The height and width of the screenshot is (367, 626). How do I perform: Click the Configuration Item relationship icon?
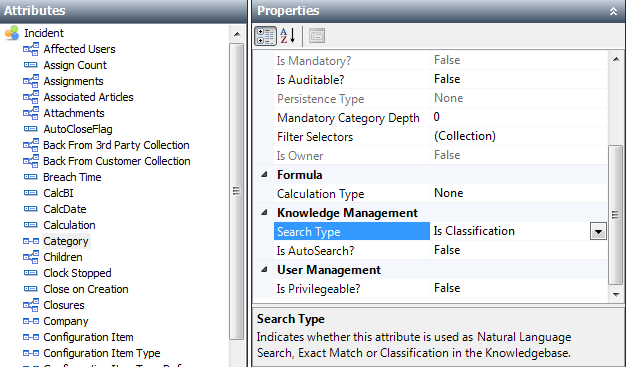coord(31,337)
